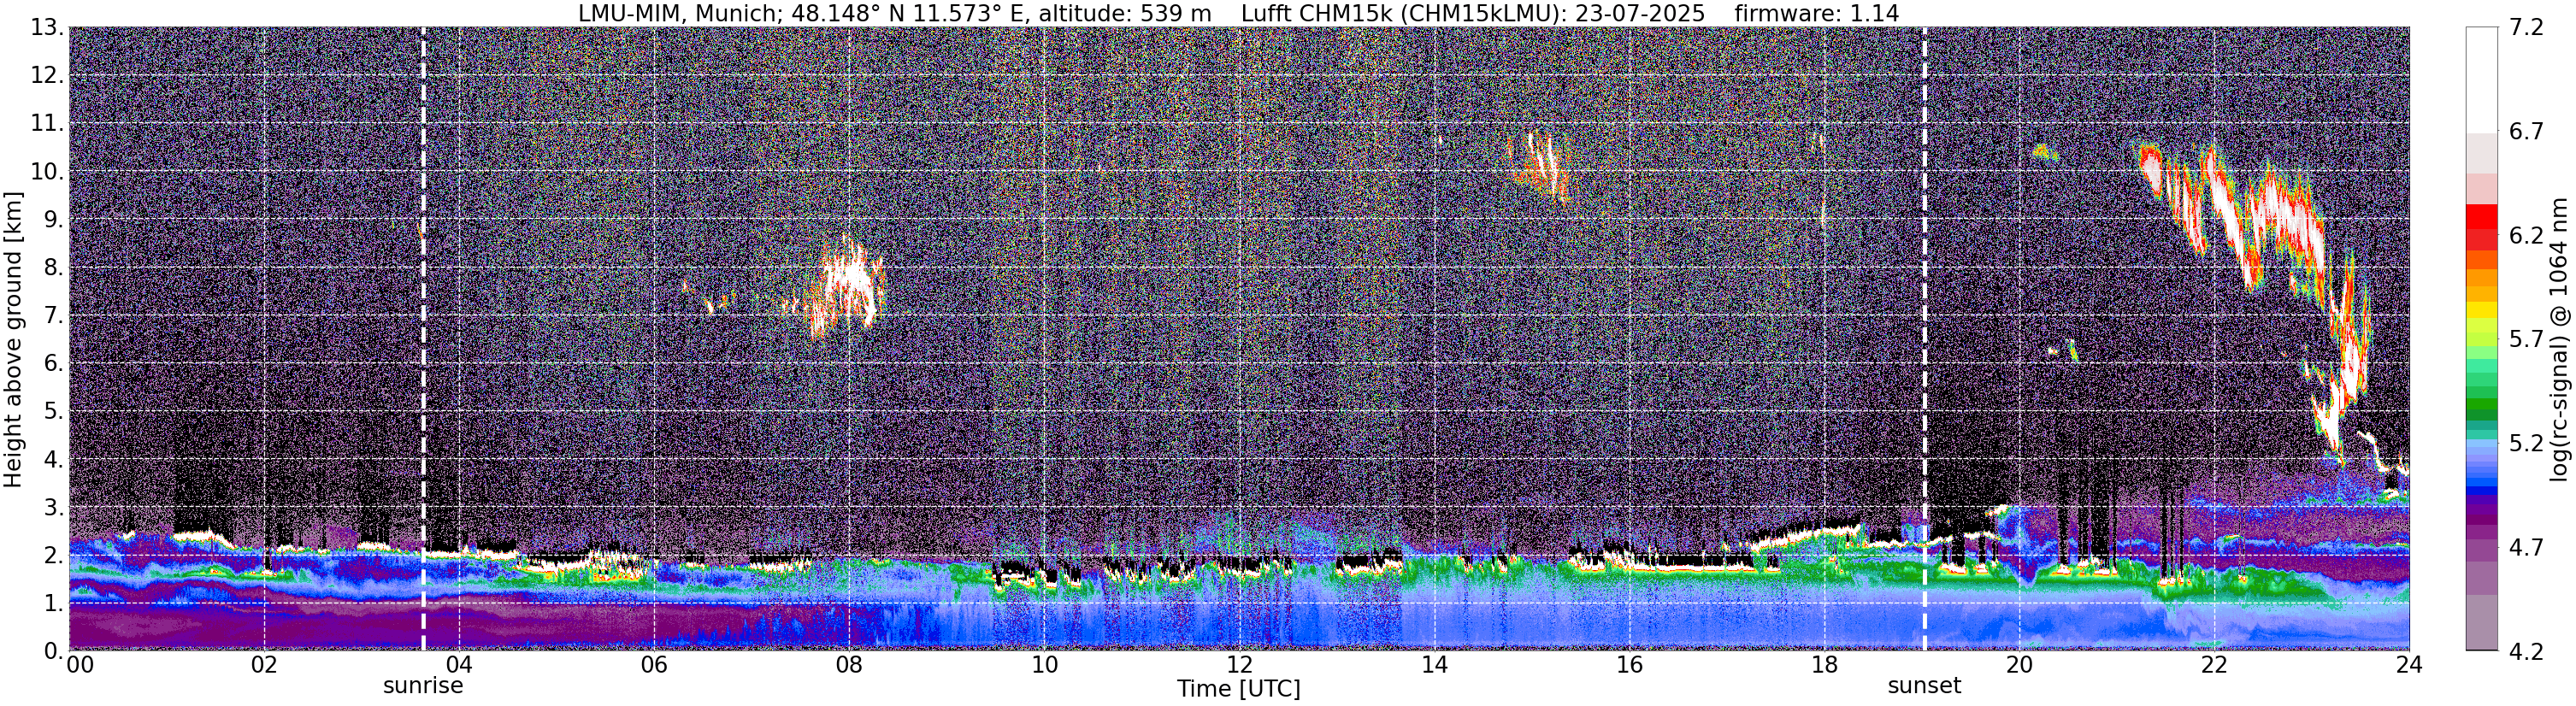Image resolution: width=2576 pixels, height=706 pixels.
Task: Click the "08" time axis tick label
Action: (x=849, y=665)
